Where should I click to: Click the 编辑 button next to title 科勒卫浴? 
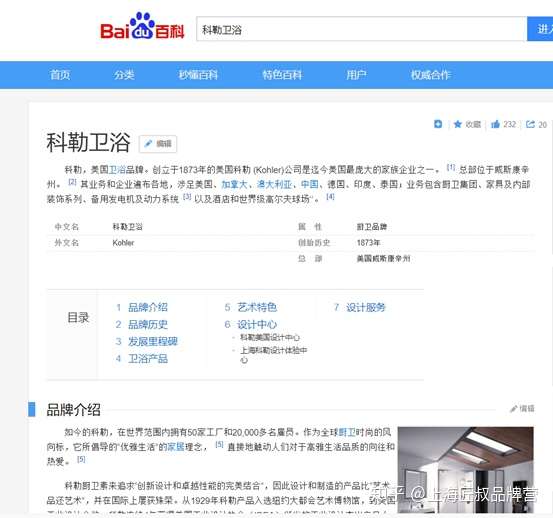point(158,144)
